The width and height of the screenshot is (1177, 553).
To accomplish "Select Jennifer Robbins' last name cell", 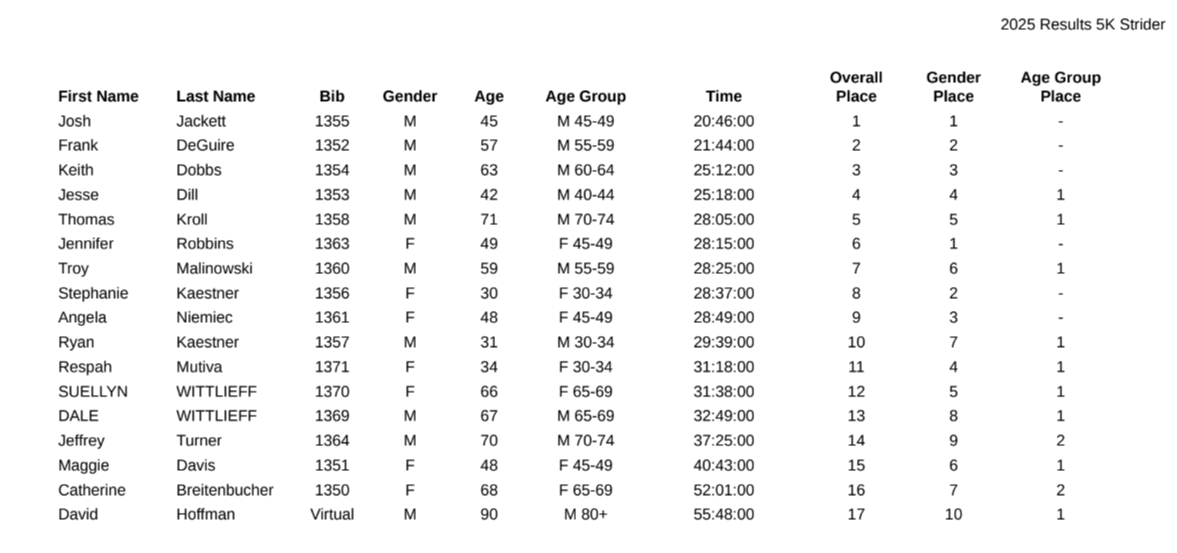I will [x=204, y=244].
